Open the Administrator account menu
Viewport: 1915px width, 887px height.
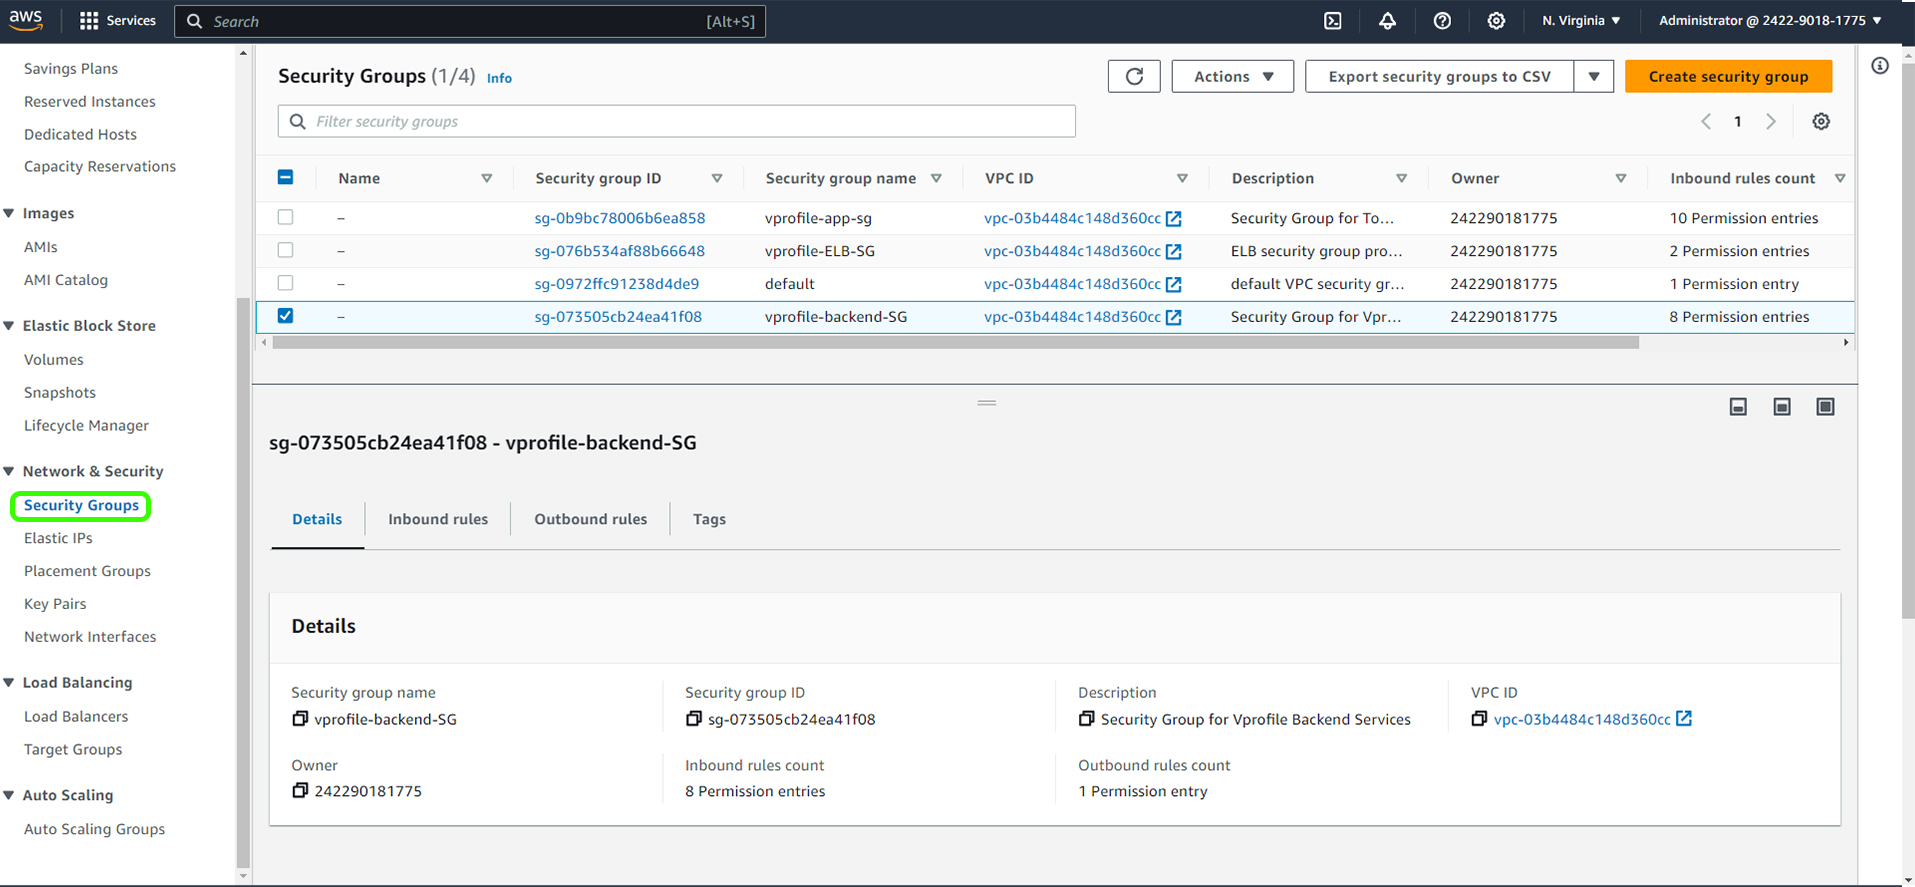coord(1770,20)
